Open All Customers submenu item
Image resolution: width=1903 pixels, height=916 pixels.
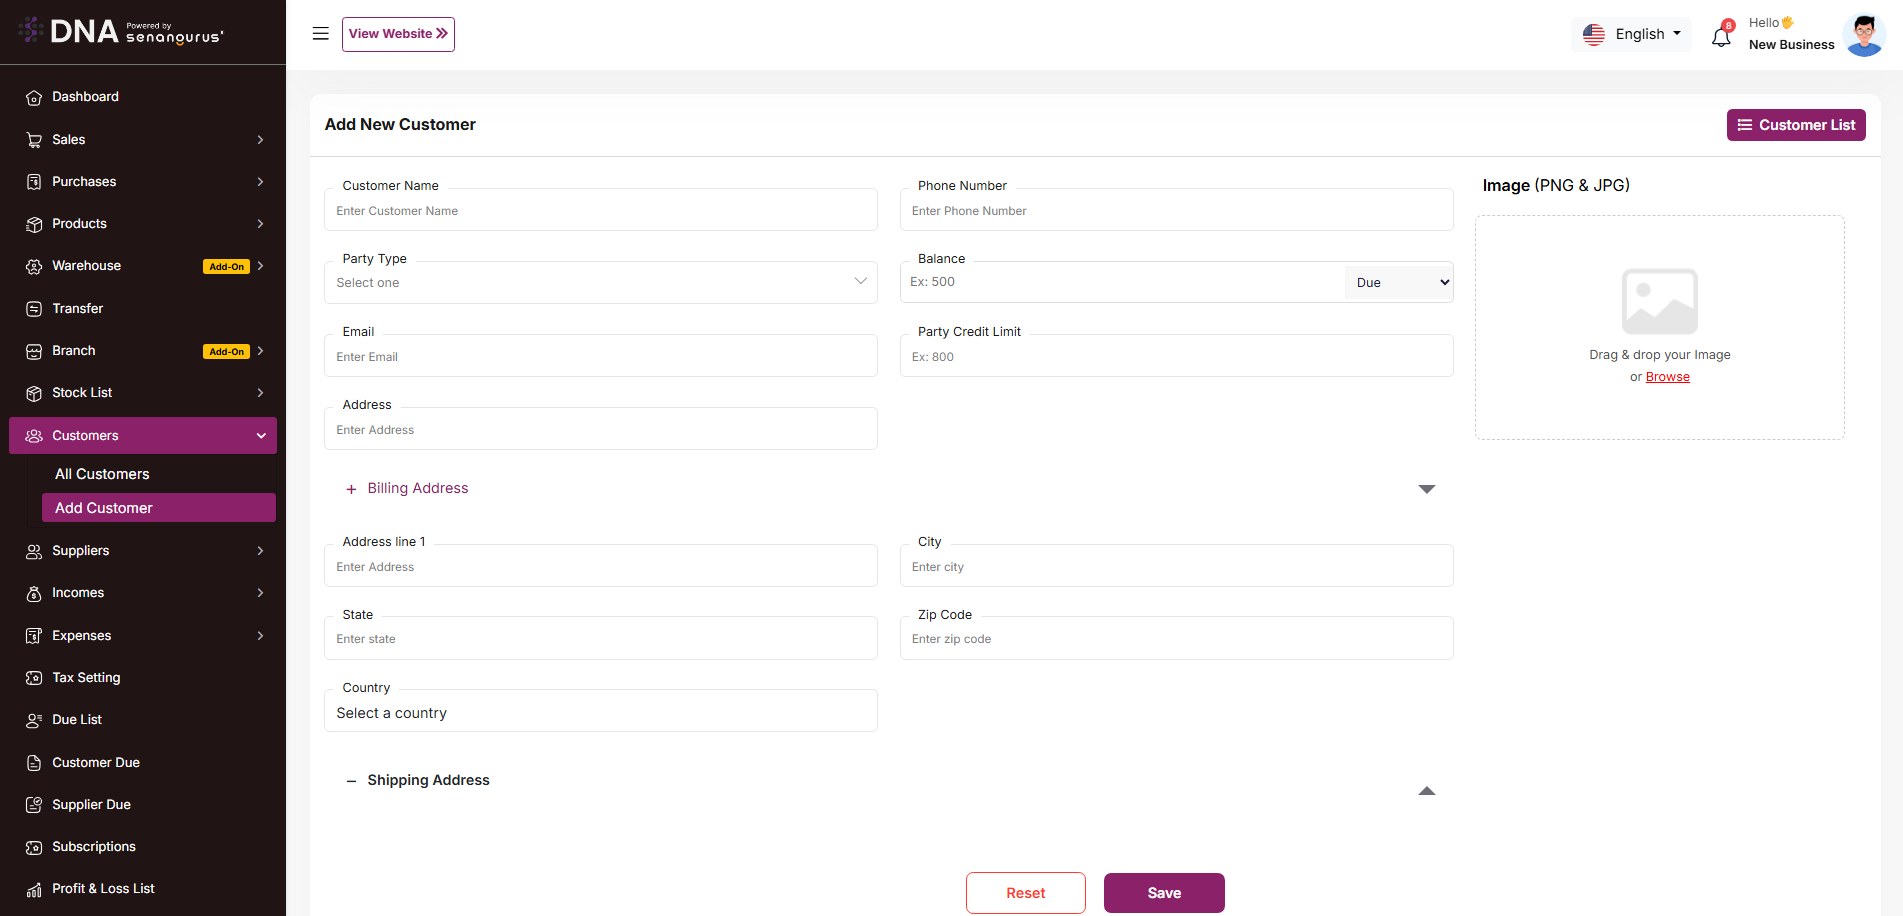point(102,474)
